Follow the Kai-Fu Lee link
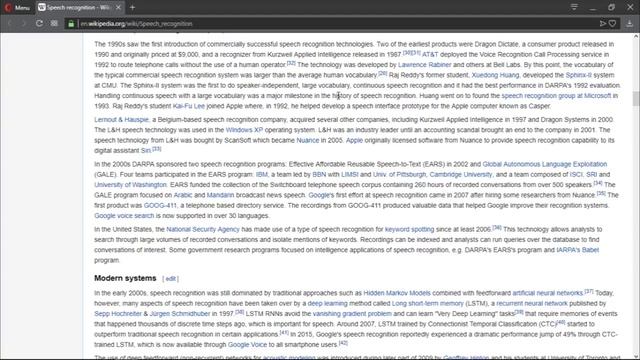The width and height of the screenshot is (640, 360). point(189,106)
